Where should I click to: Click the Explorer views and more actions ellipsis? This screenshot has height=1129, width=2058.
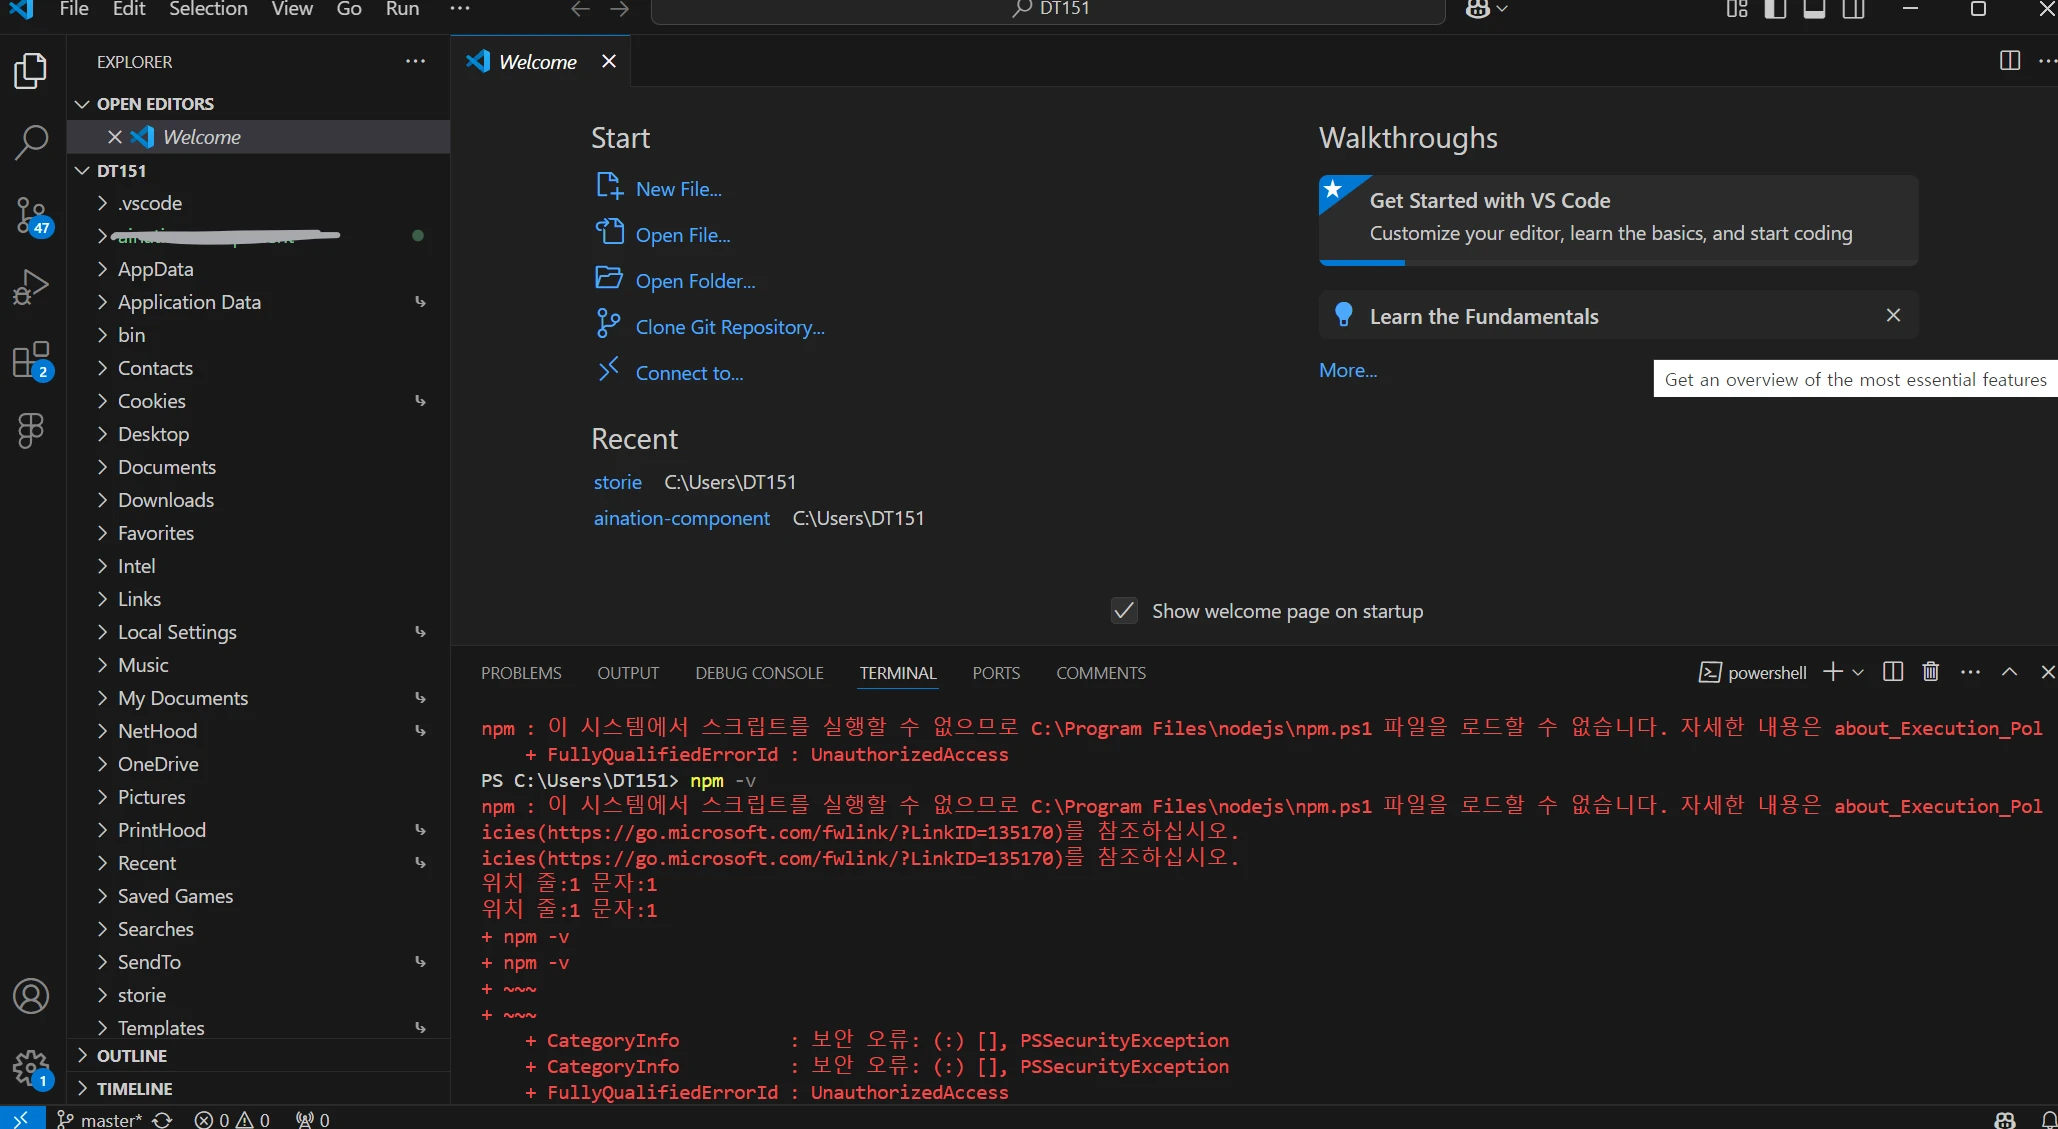pos(415,61)
